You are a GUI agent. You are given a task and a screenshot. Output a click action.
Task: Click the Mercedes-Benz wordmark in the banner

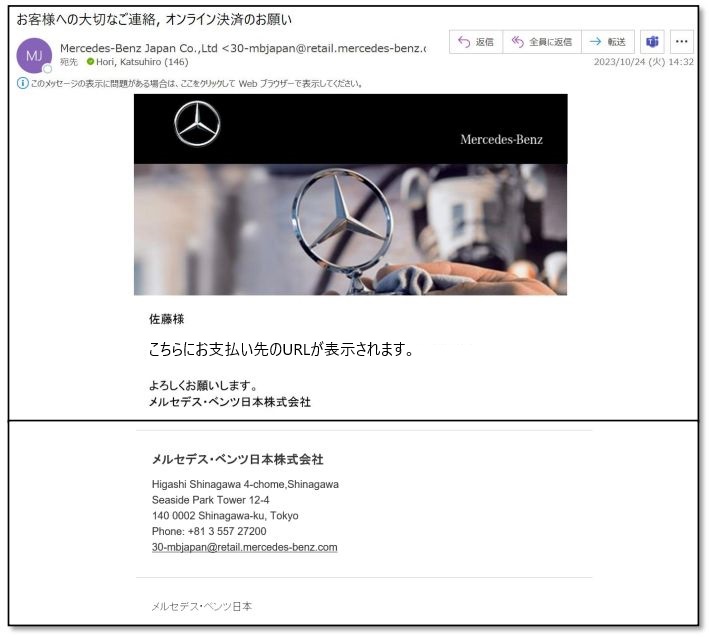point(501,139)
